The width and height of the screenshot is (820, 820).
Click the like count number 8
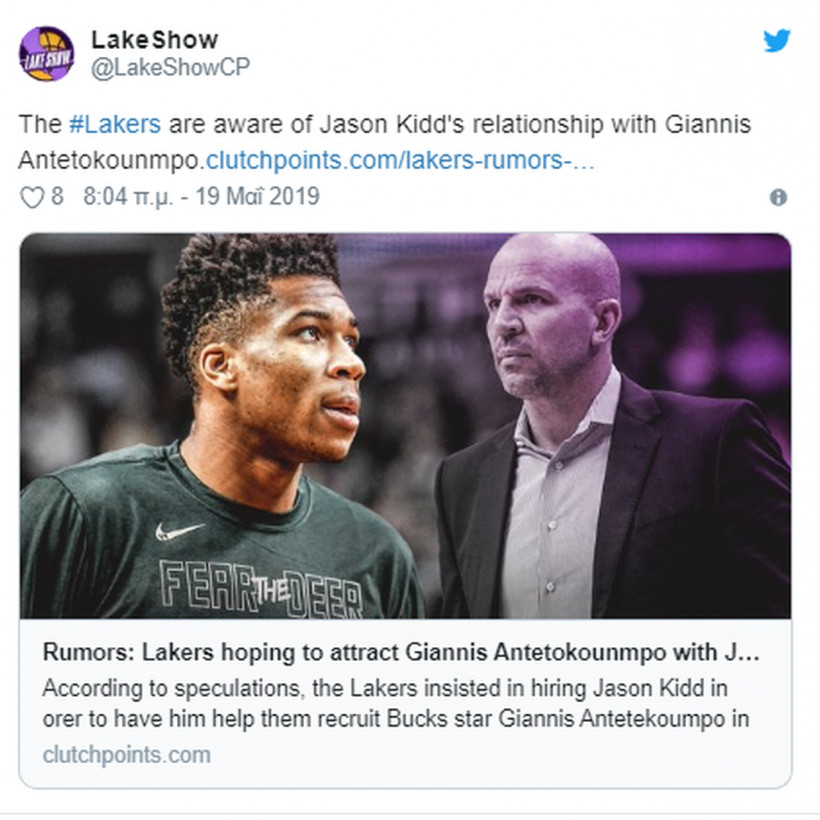click(57, 197)
